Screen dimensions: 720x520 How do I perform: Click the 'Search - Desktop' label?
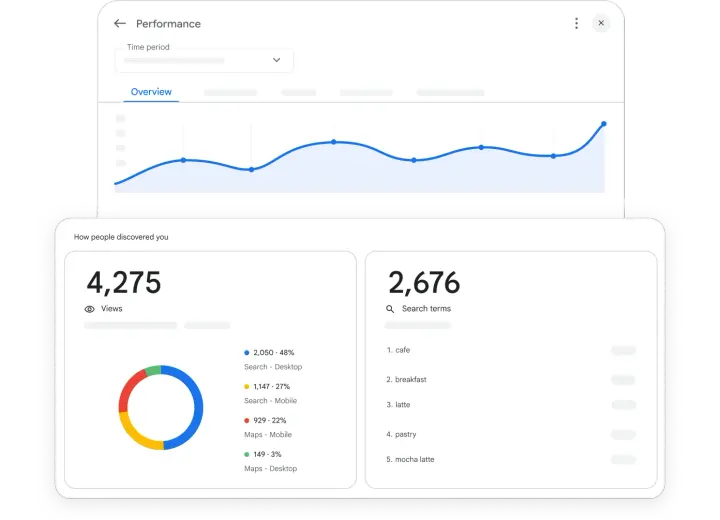(x=273, y=367)
